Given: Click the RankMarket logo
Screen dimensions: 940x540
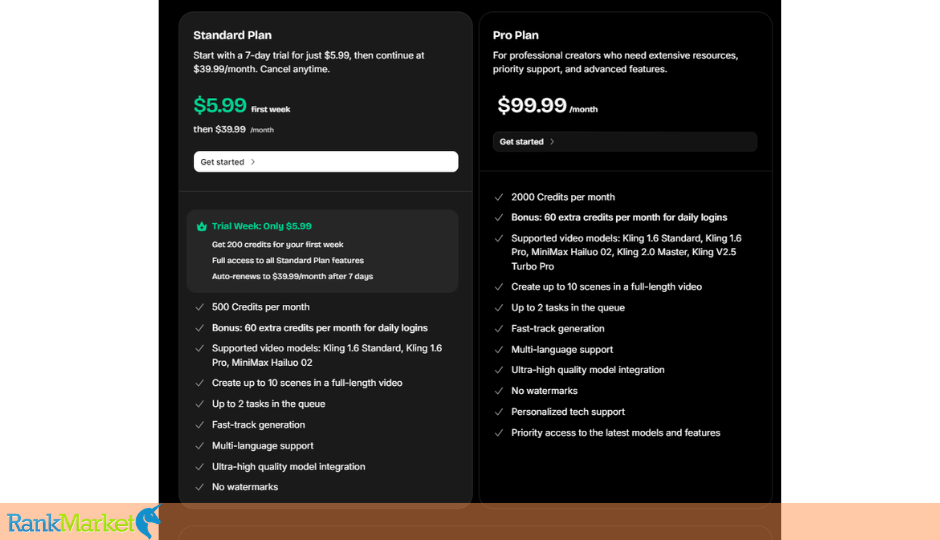Looking at the screenshot, I should click(83, 522).
